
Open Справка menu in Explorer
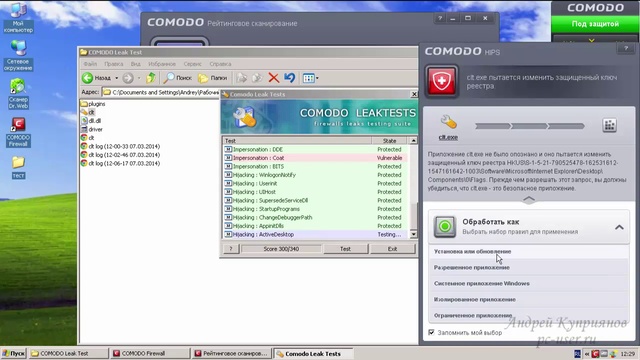pos(220,64)
